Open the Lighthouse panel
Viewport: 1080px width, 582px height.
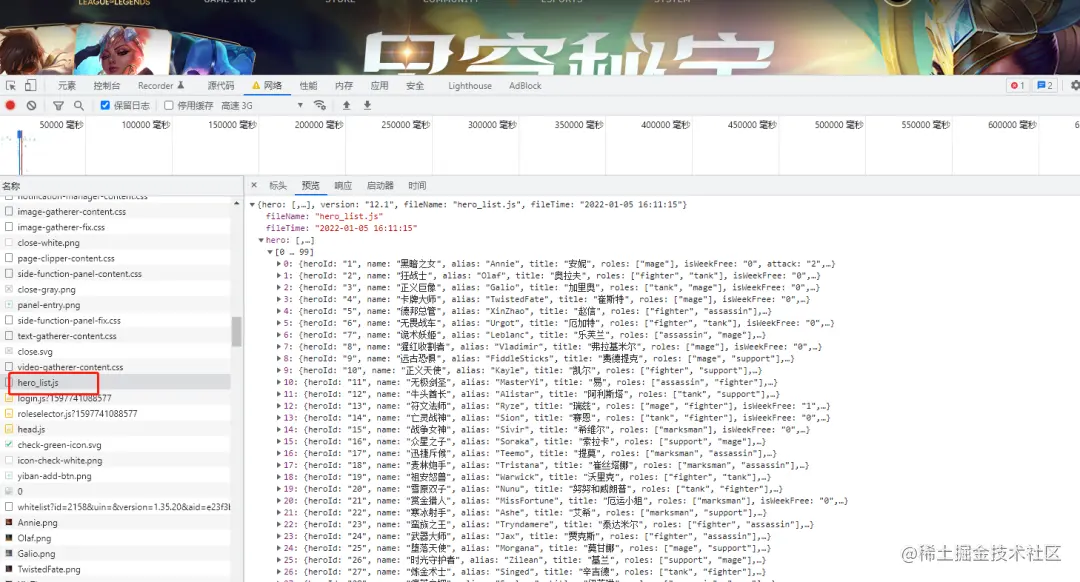[x=469, y=85]
